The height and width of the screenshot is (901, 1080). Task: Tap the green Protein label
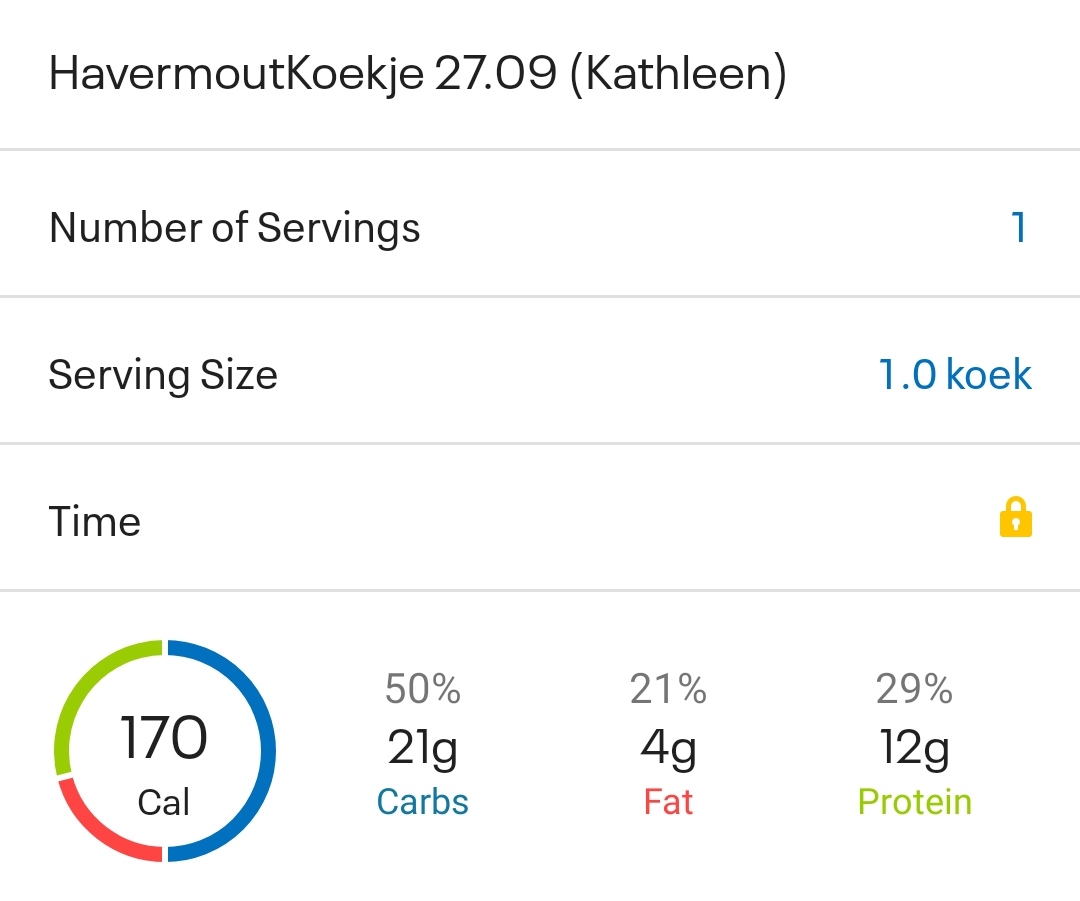[914, 802]
